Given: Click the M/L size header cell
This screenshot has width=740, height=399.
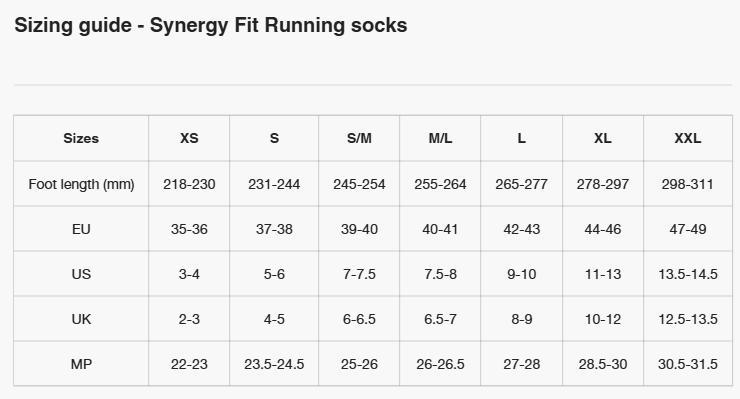Looking at the screenshot, I should click(x=440, y=138).
